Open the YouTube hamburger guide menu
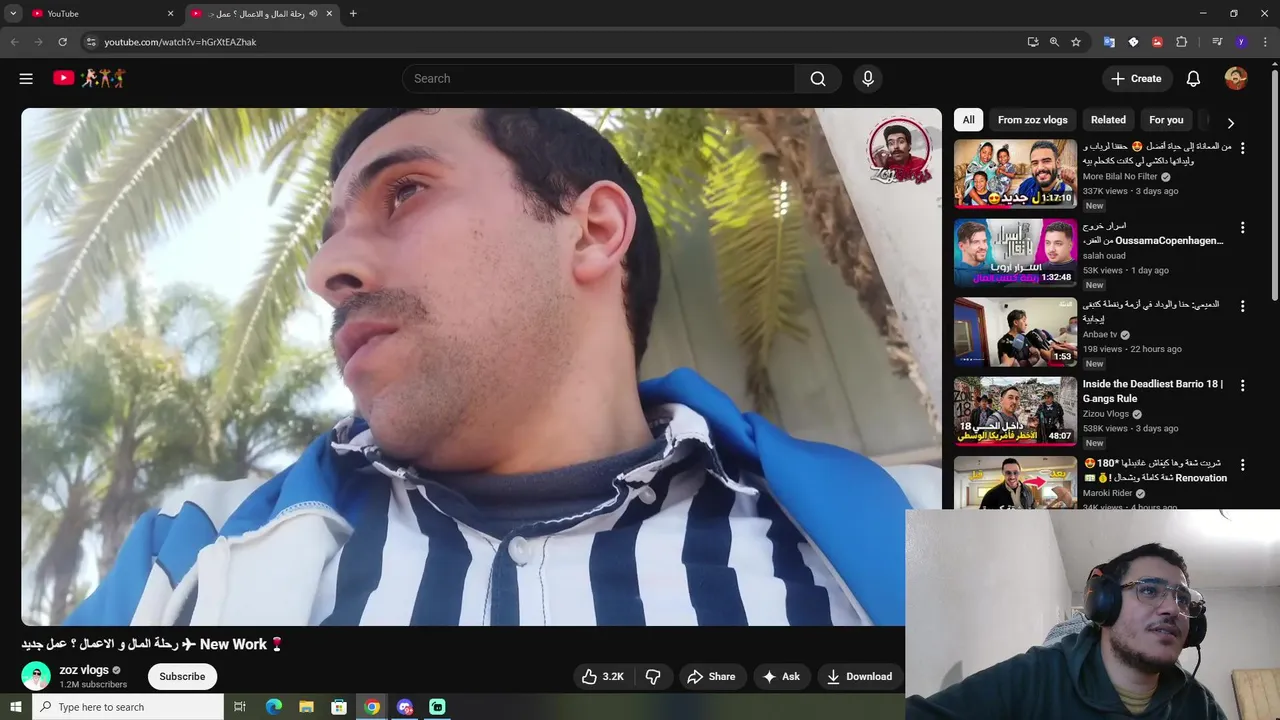This screenshot has width=1280, height=720. coord(26,78)
